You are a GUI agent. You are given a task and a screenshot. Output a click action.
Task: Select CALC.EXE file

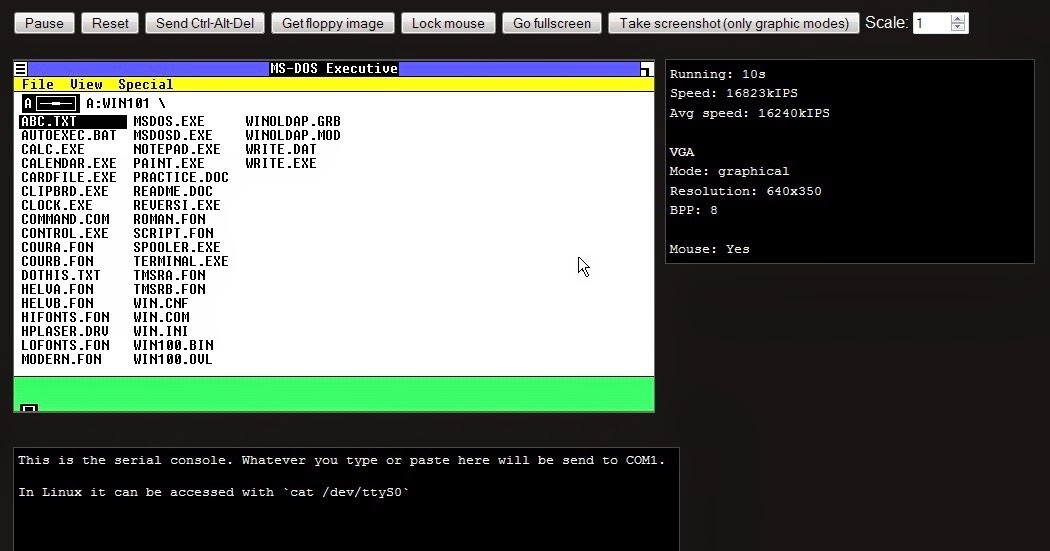53,149
